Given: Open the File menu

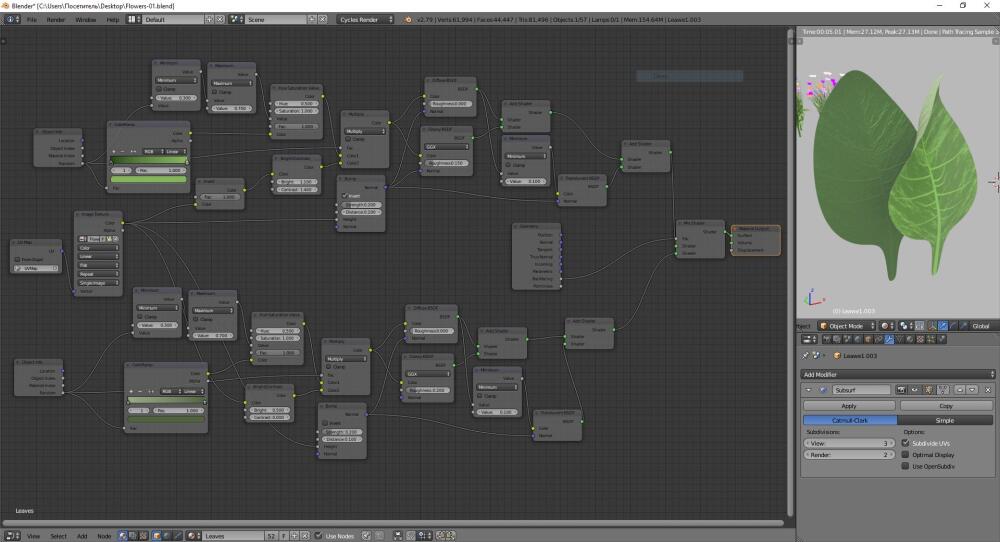Looking at the screenshot, I should [x=31, y=20].
